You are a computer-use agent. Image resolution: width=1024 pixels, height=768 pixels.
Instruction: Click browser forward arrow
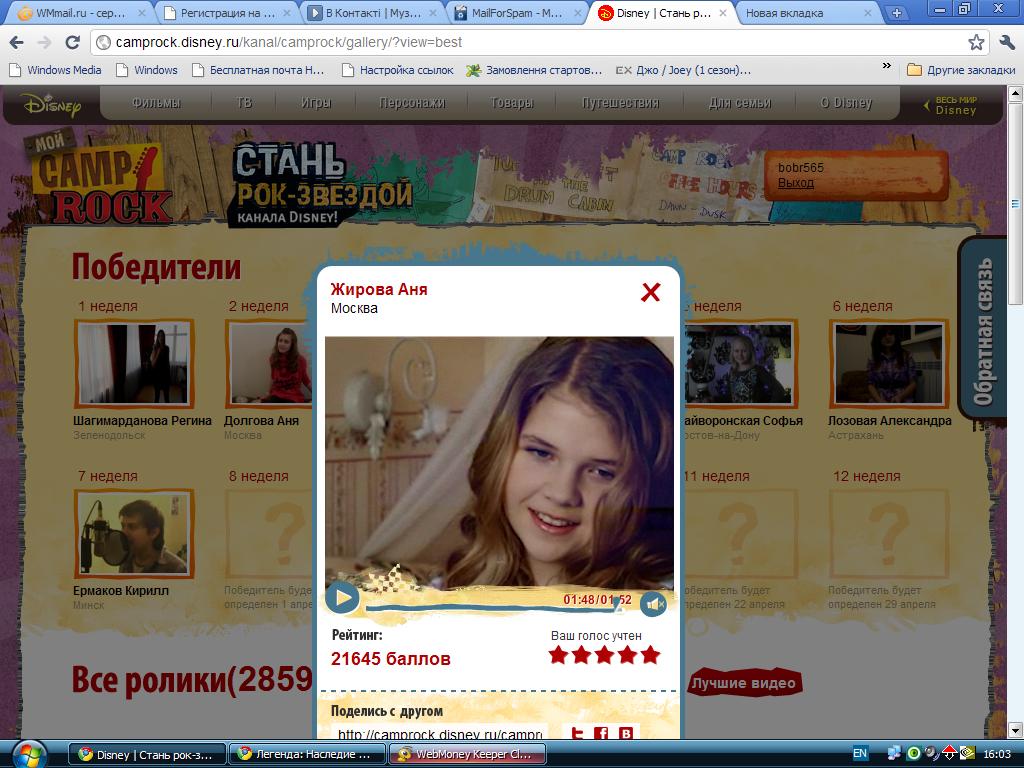(44, 42)
